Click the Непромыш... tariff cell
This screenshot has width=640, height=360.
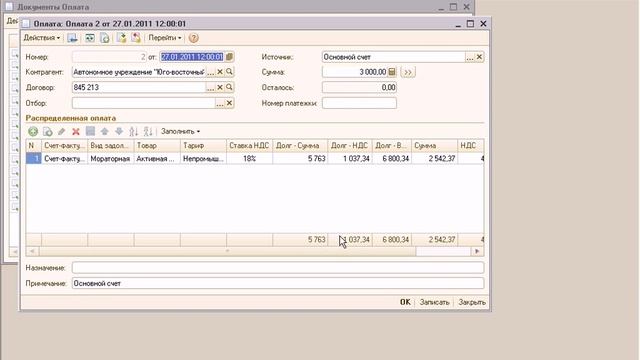coord(203,158)
